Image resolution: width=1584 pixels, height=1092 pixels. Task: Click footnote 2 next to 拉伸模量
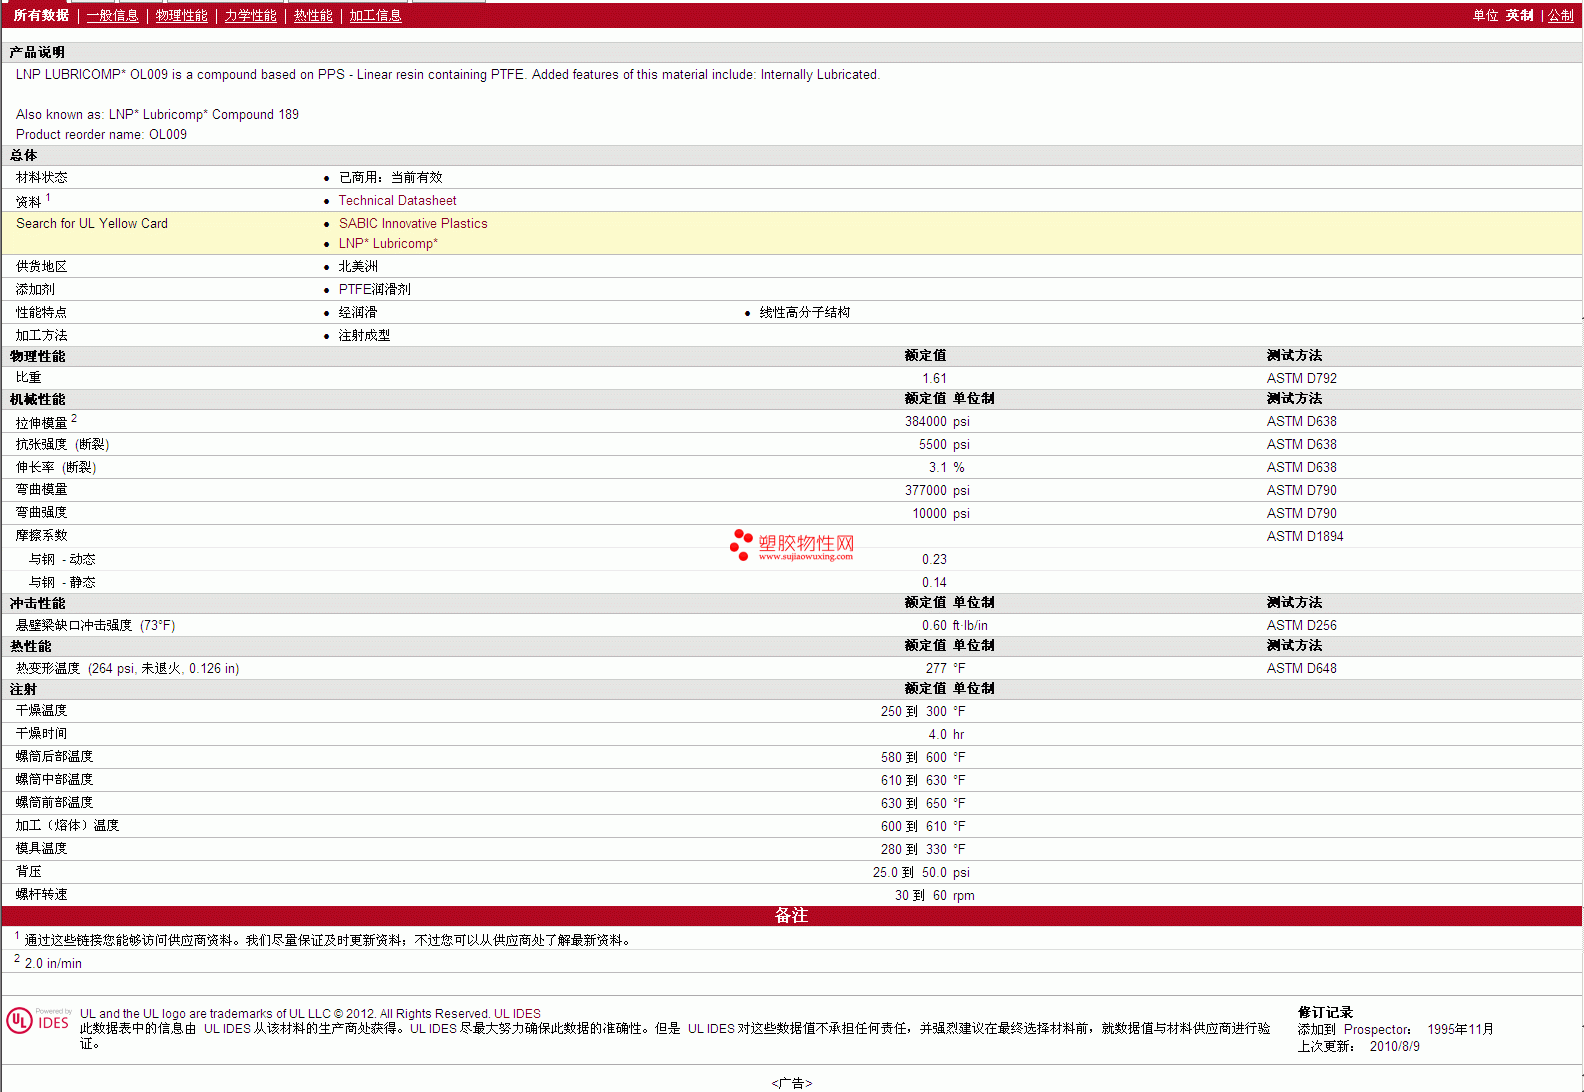74,419
